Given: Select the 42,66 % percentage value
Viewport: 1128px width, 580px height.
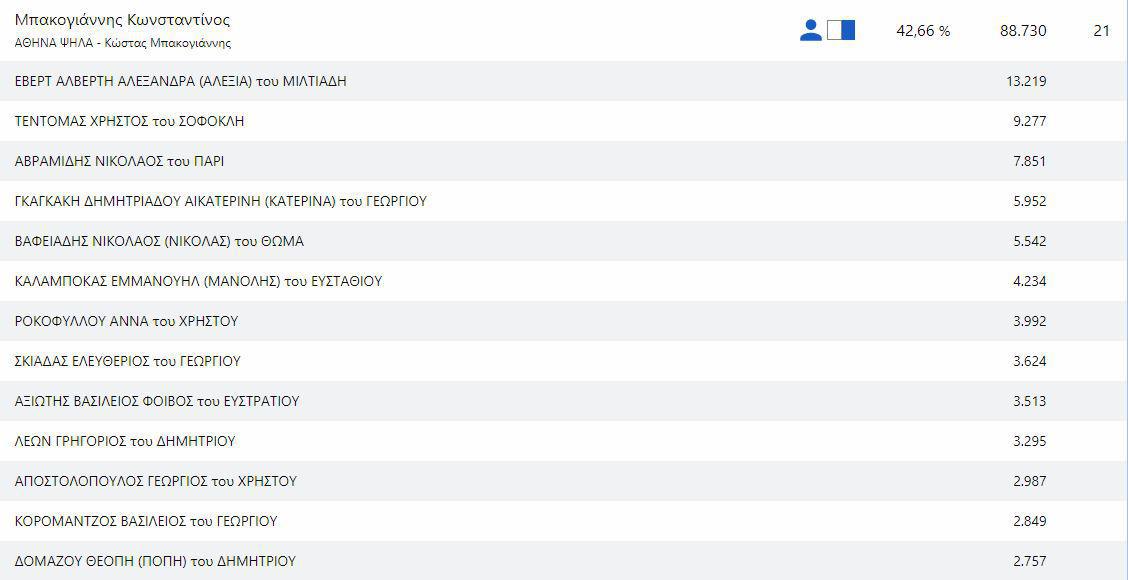Looking at the screenshot, I should 923,31.
